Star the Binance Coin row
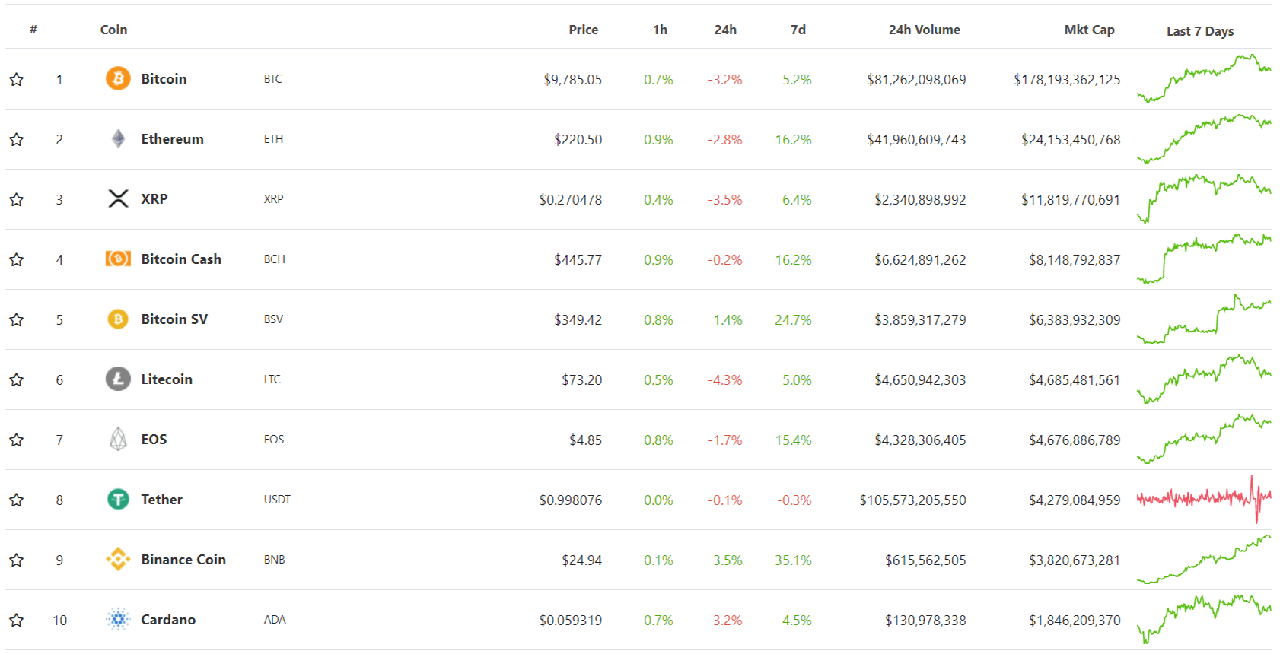 click(16, 559)
